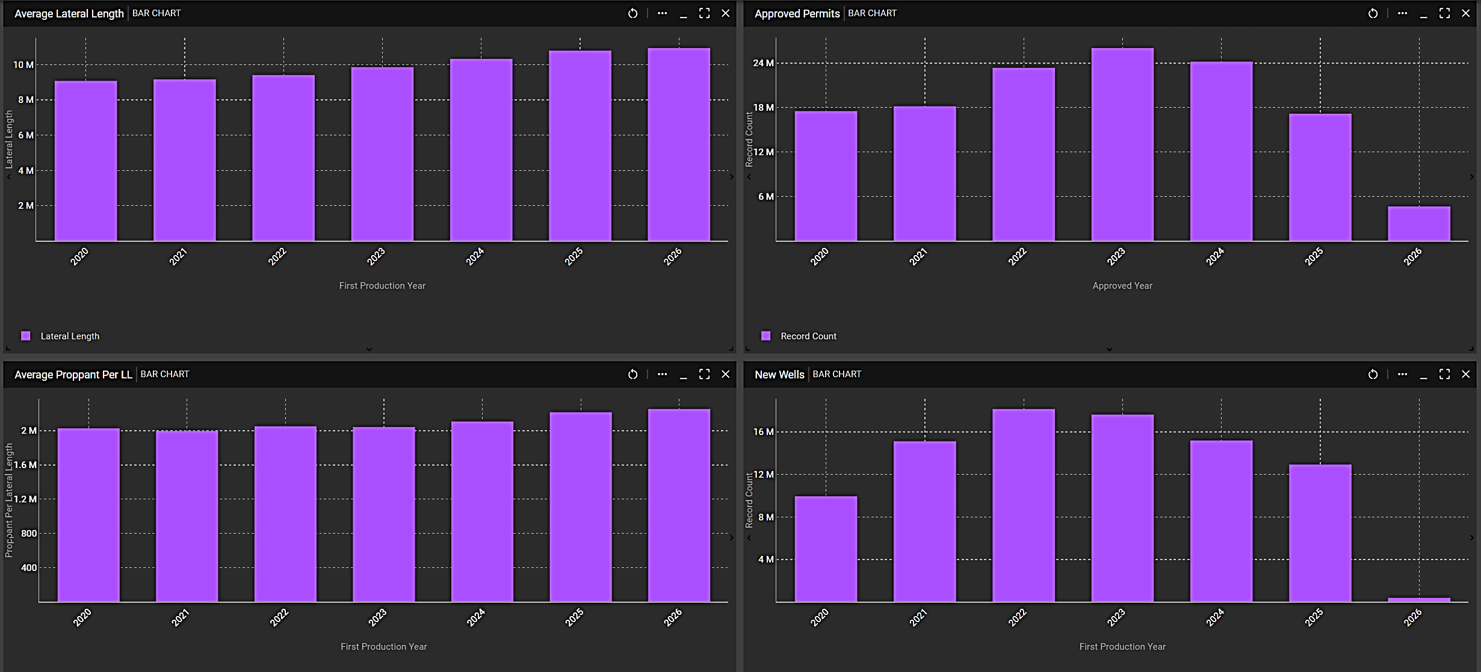
Task: Refresh the Average Lateral Length chart
Action: pyautogui.click(x=632, y=13)
